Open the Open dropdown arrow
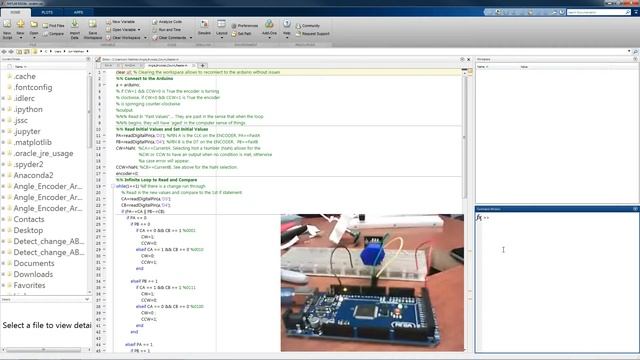This screenshot has height=360, width=640. (34, 38)
